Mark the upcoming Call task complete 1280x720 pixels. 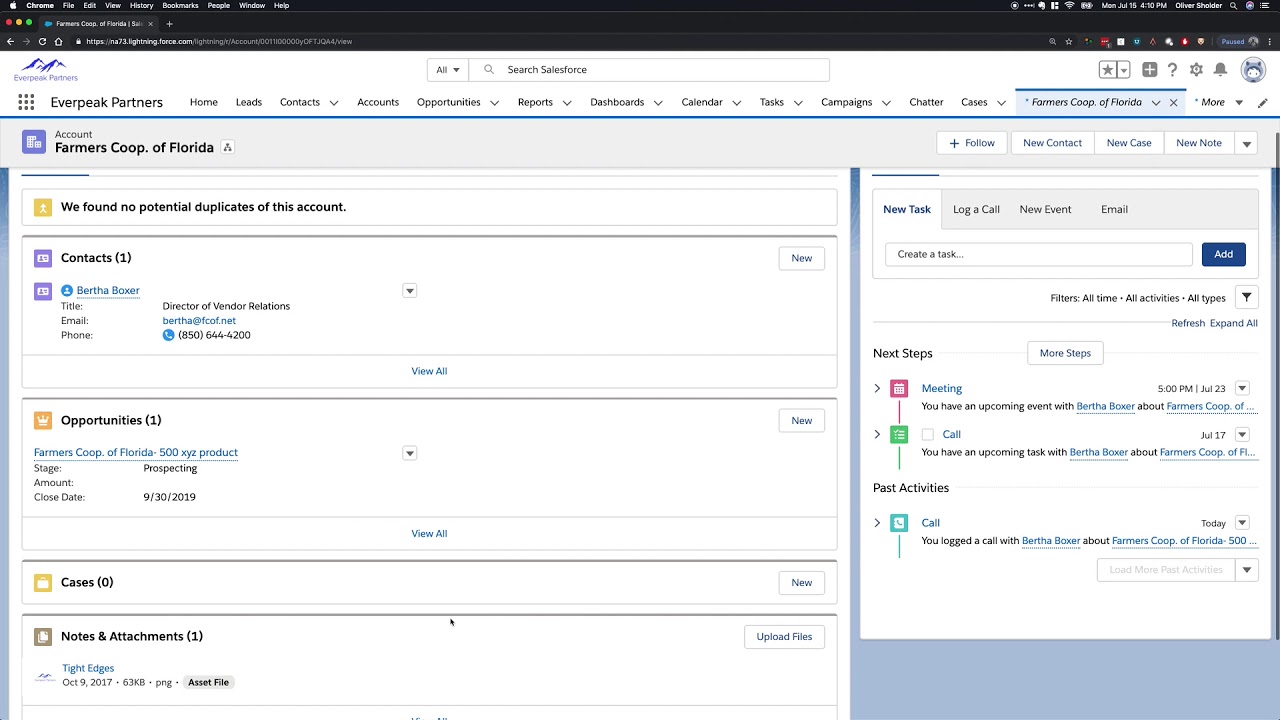point(928,435)
